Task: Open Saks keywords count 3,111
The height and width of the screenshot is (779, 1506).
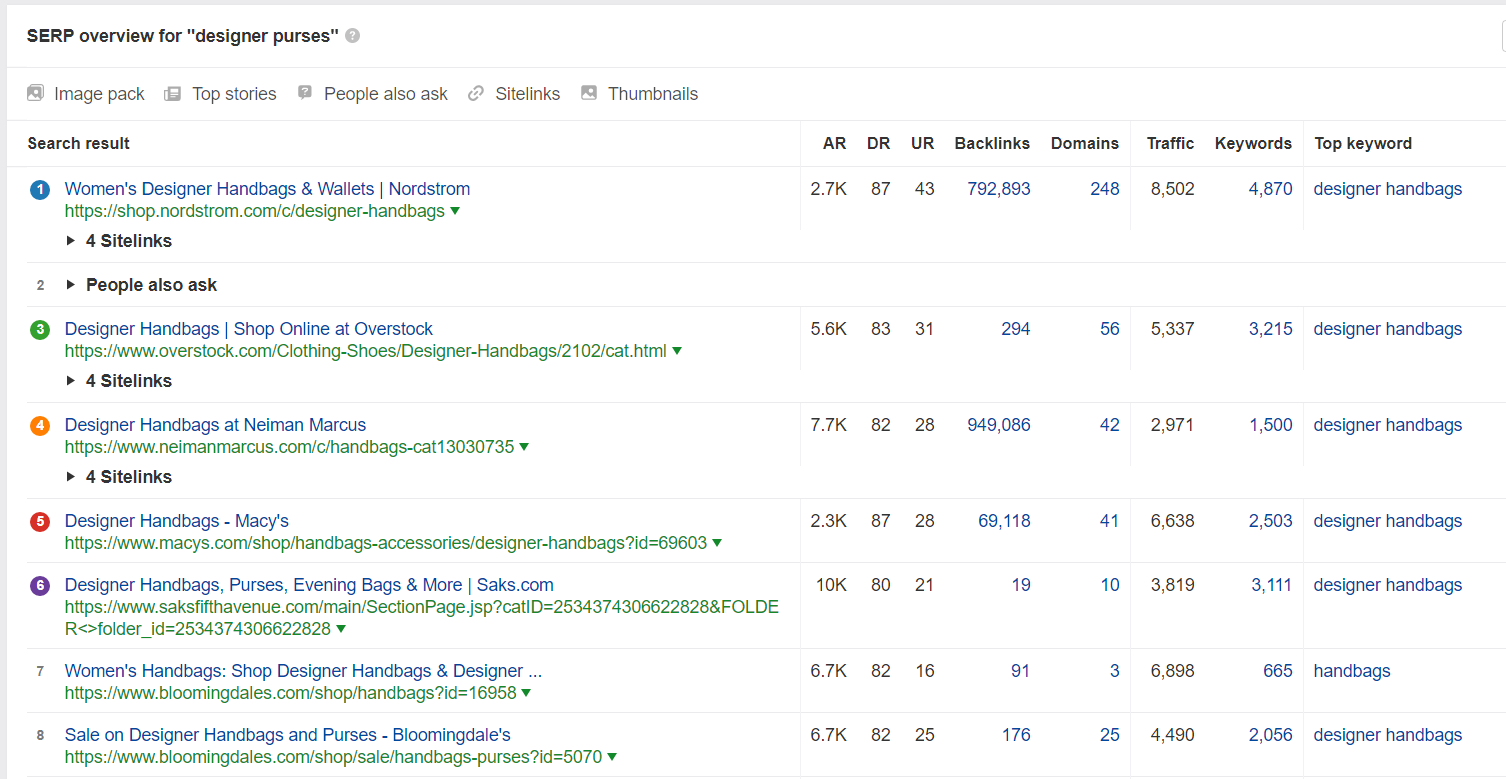Action: click(1272, 585)
